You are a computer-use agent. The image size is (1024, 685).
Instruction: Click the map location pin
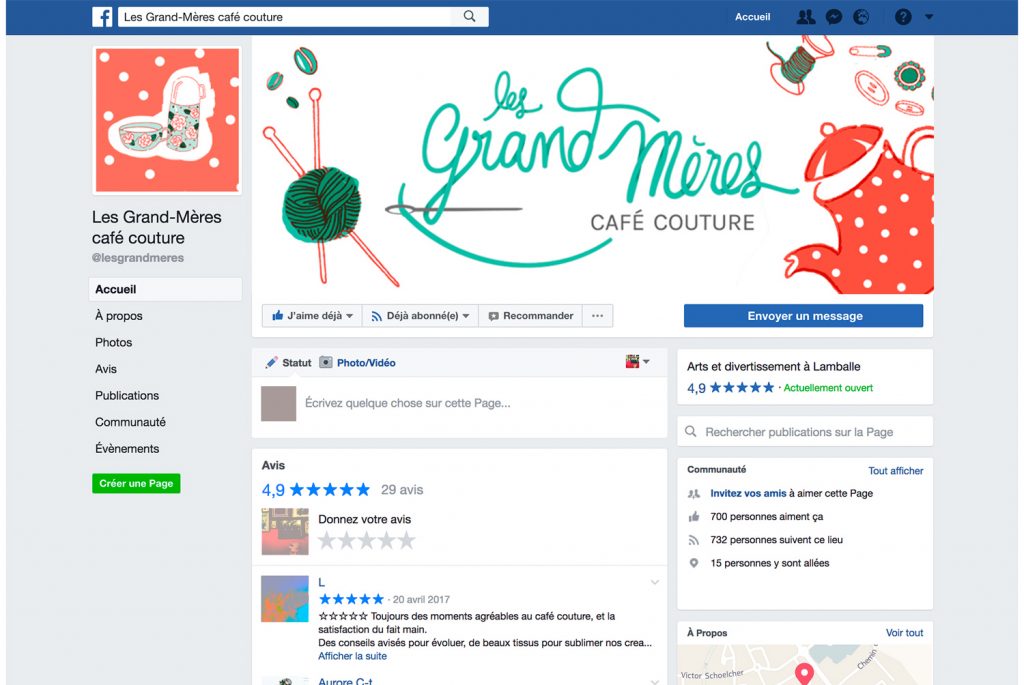tap(805, 673)
